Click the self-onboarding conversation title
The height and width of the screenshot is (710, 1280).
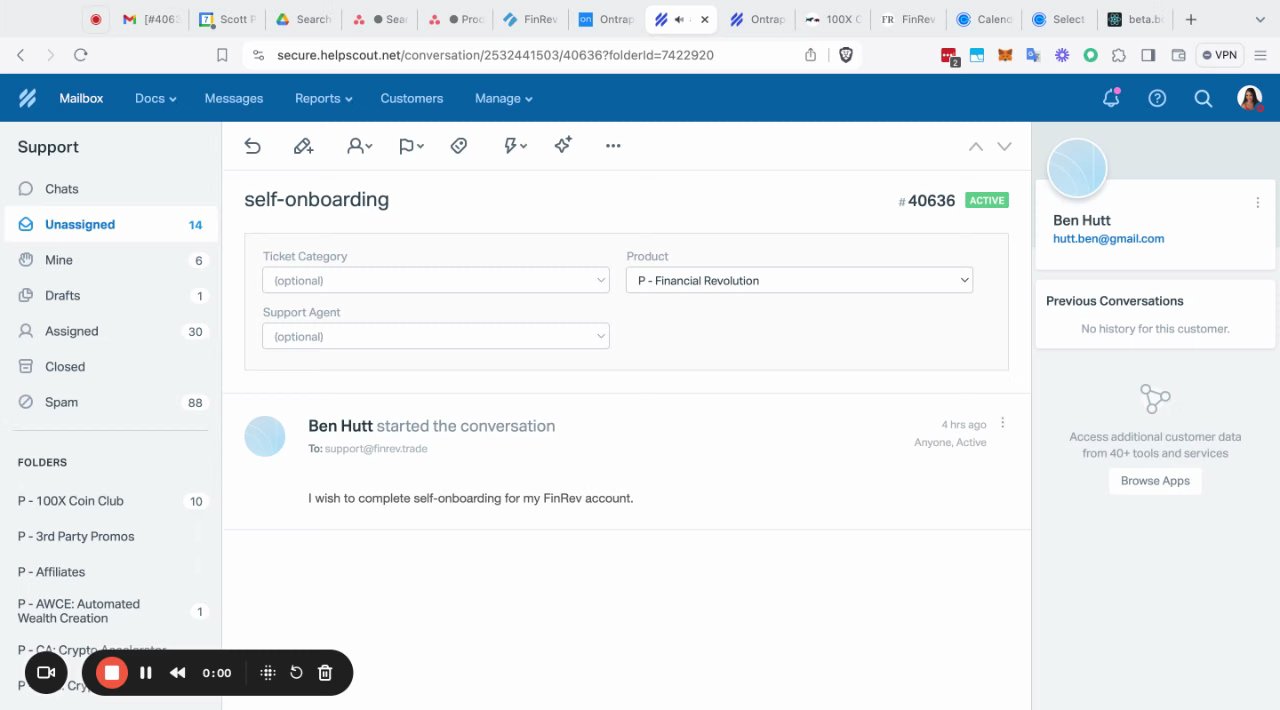(316, 199)
